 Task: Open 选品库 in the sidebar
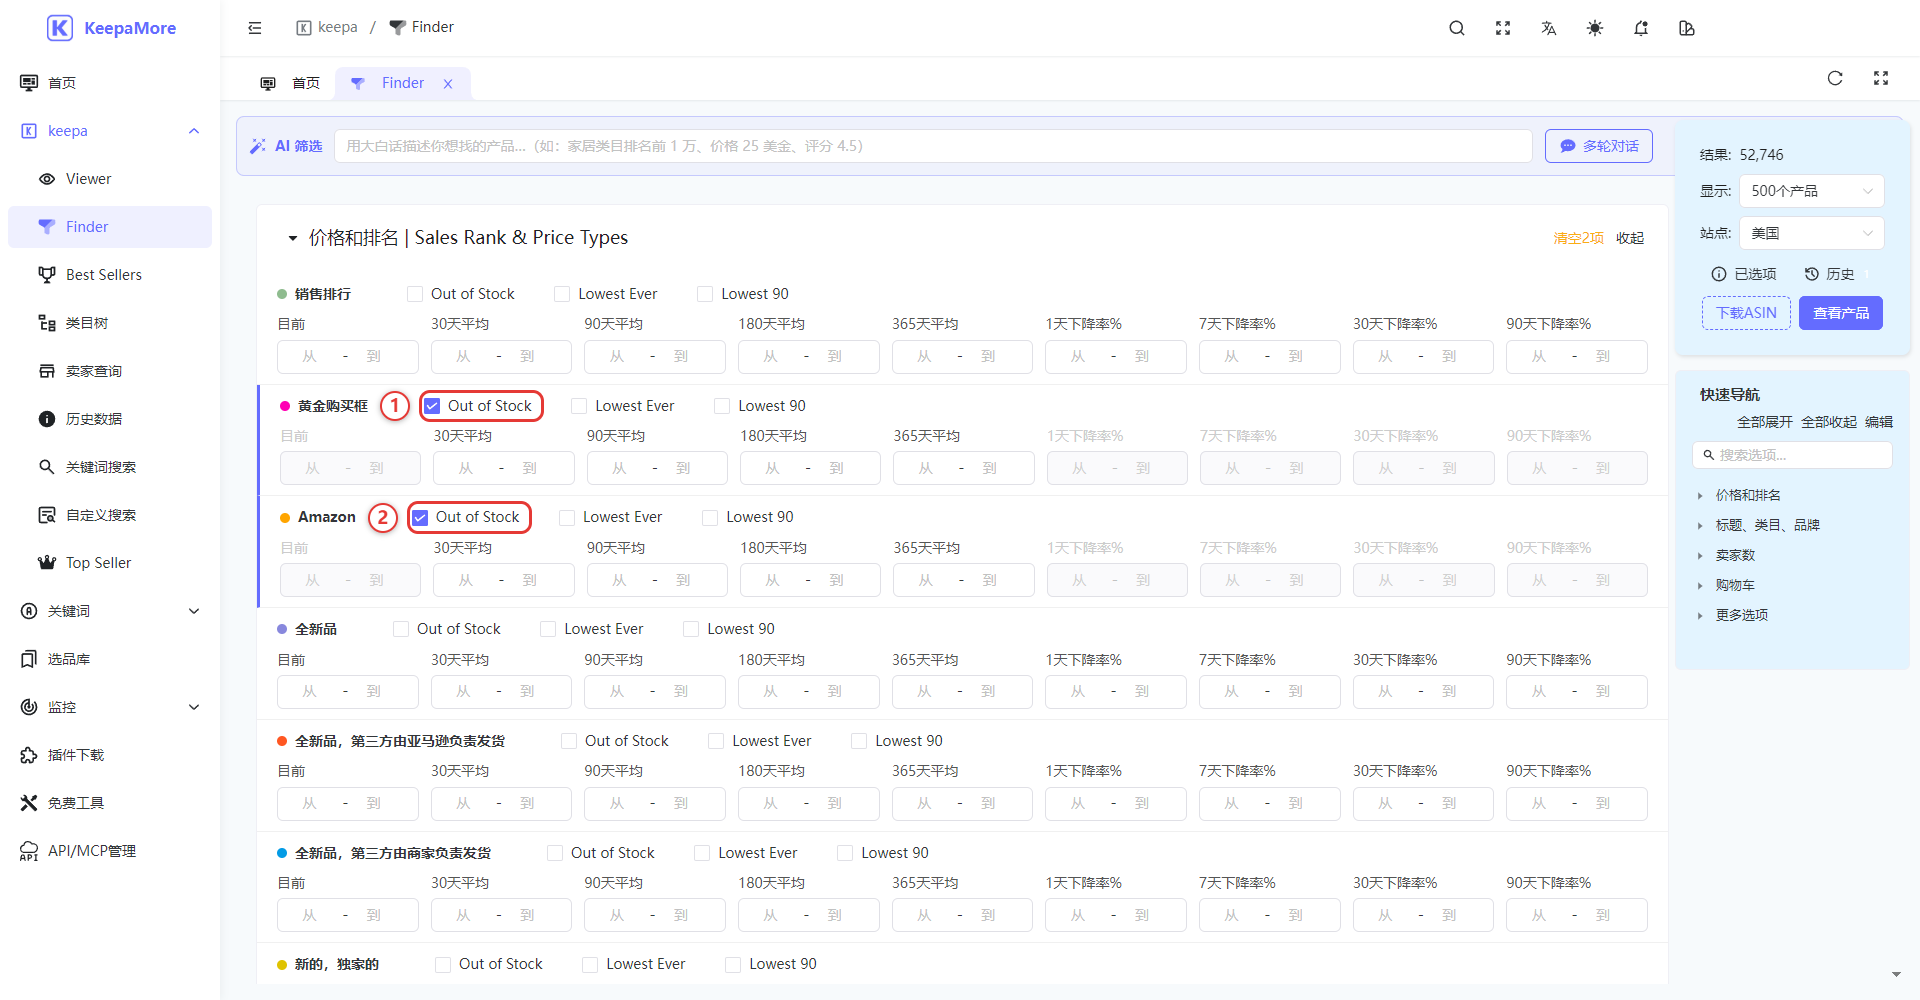point(110,659)
